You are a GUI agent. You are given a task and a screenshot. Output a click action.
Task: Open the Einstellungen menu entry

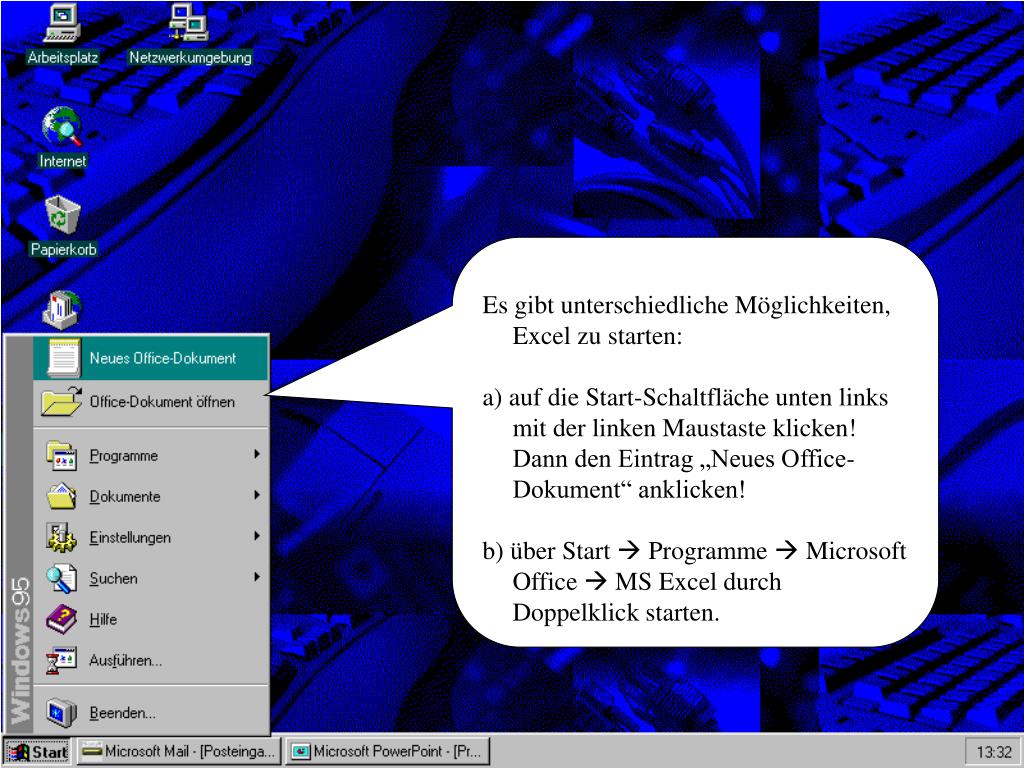pos(151,537)
